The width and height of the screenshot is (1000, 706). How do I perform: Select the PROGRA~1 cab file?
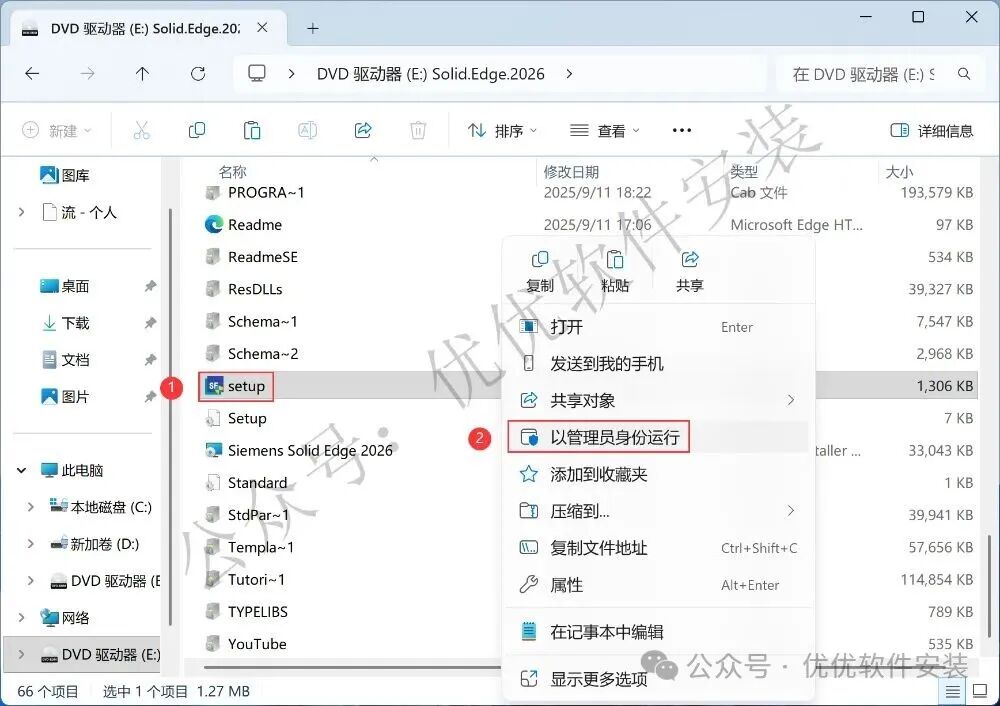click(x=266, y=192)
